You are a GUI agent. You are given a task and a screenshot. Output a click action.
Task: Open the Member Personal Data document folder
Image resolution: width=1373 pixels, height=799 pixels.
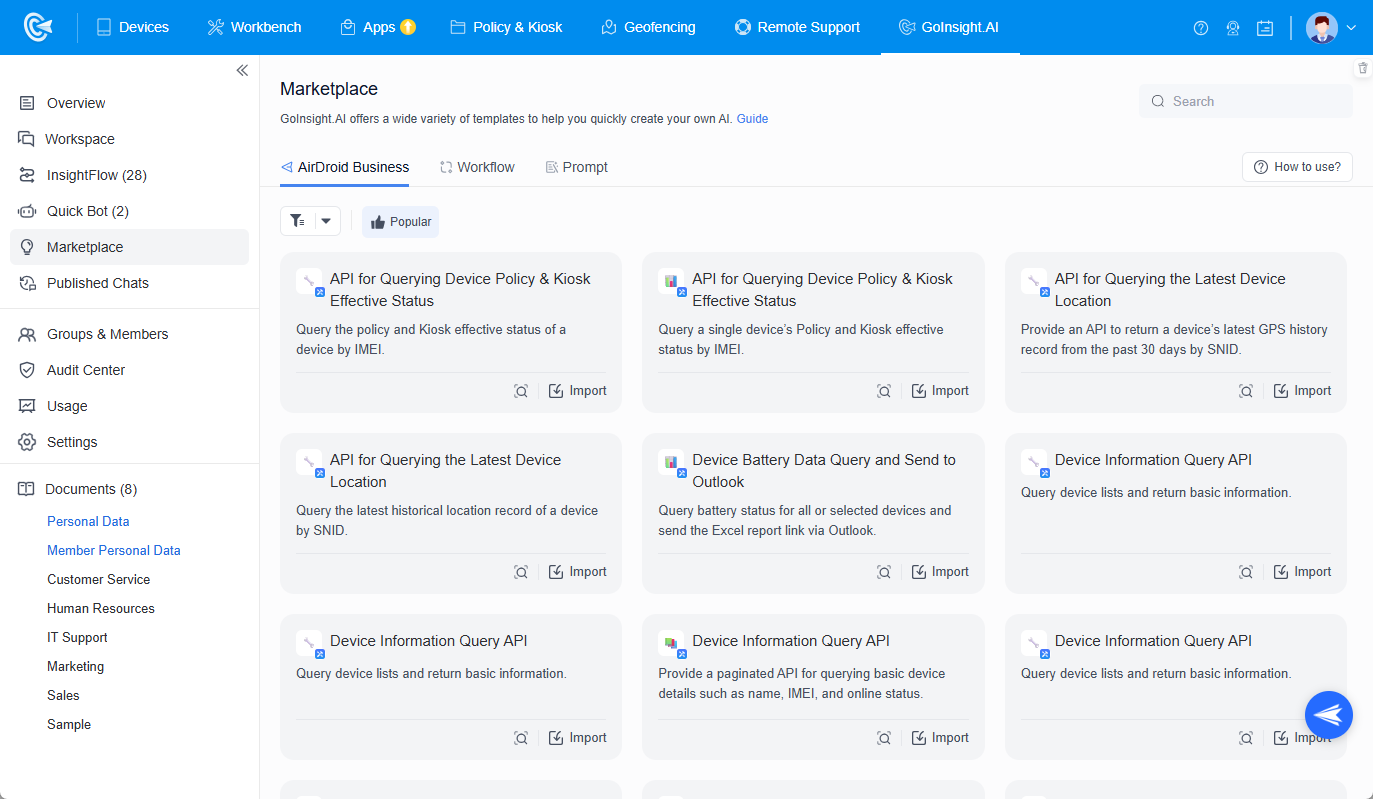(x=114, y=550)
